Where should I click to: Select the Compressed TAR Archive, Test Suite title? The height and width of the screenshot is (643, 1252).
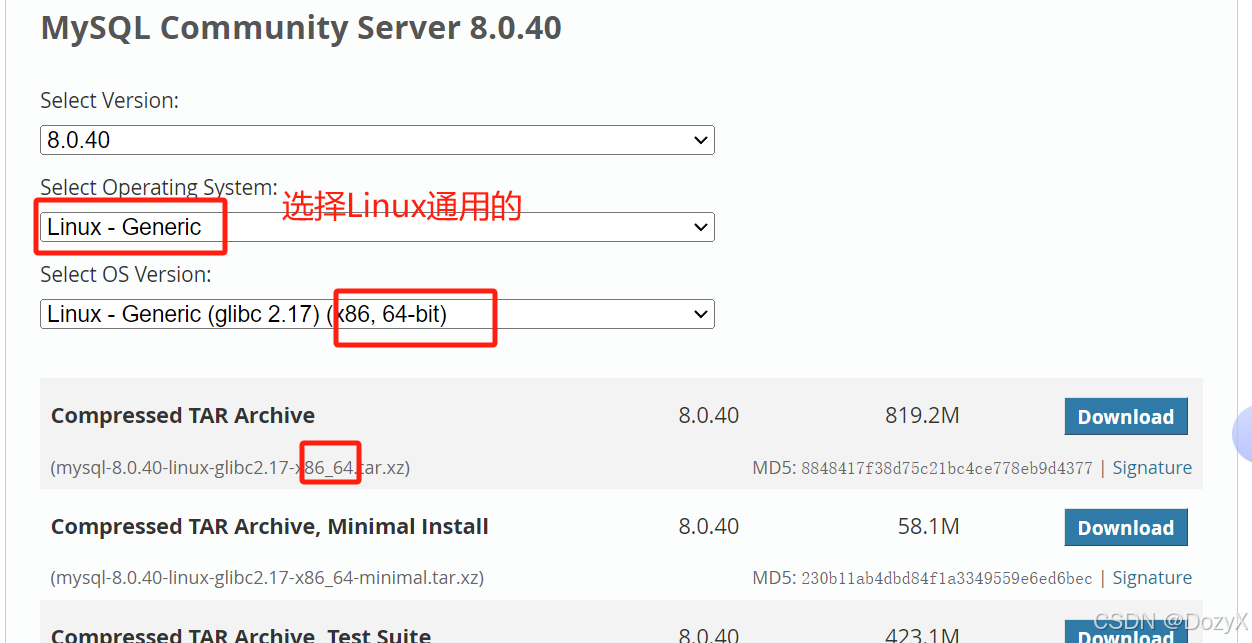click(241, 634)
